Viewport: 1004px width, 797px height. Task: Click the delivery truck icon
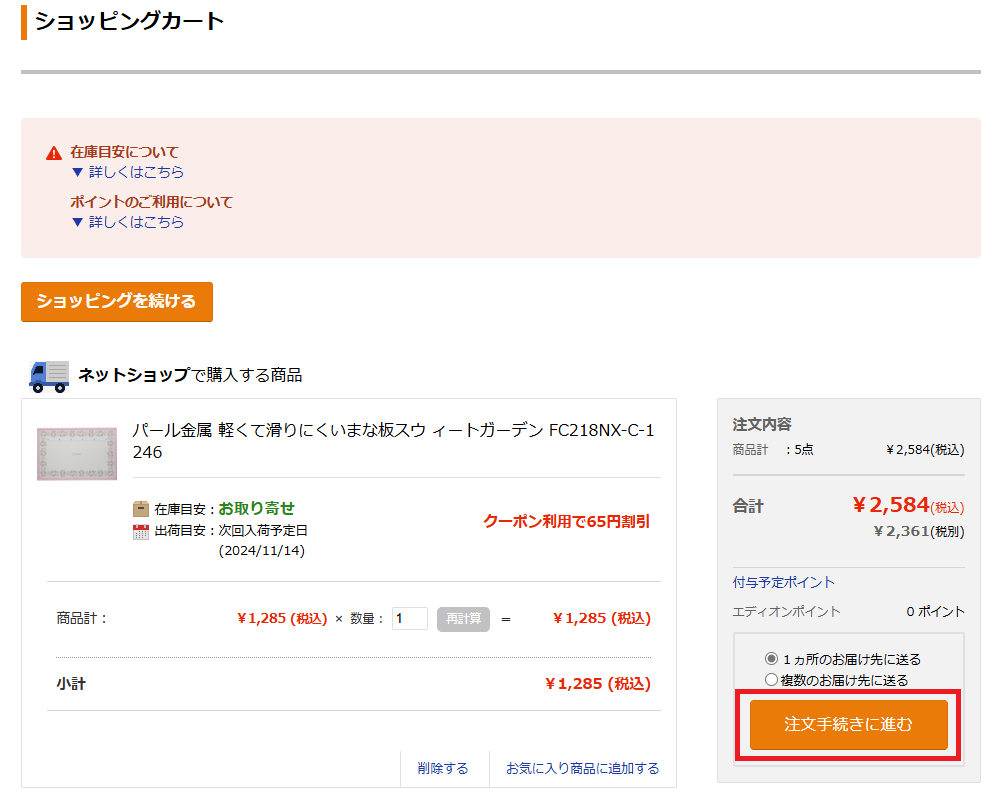[49, 375]
